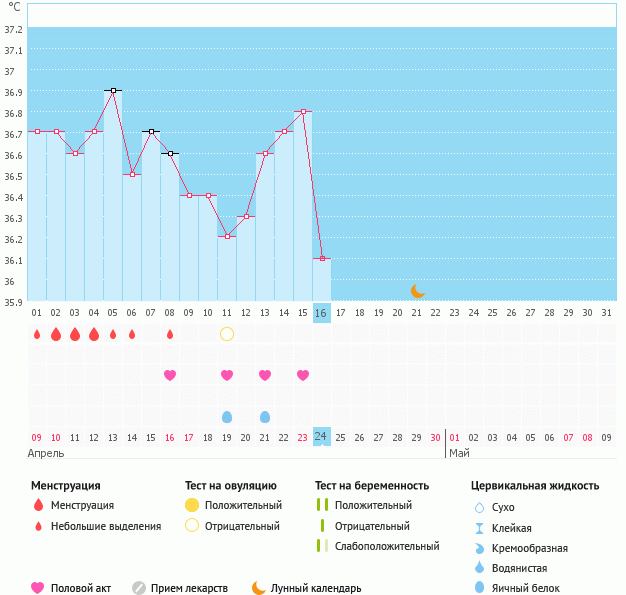Viewport: 626px width, 595px height.
Task: Click the moon icon on day 21
Action: coord(418,291)
